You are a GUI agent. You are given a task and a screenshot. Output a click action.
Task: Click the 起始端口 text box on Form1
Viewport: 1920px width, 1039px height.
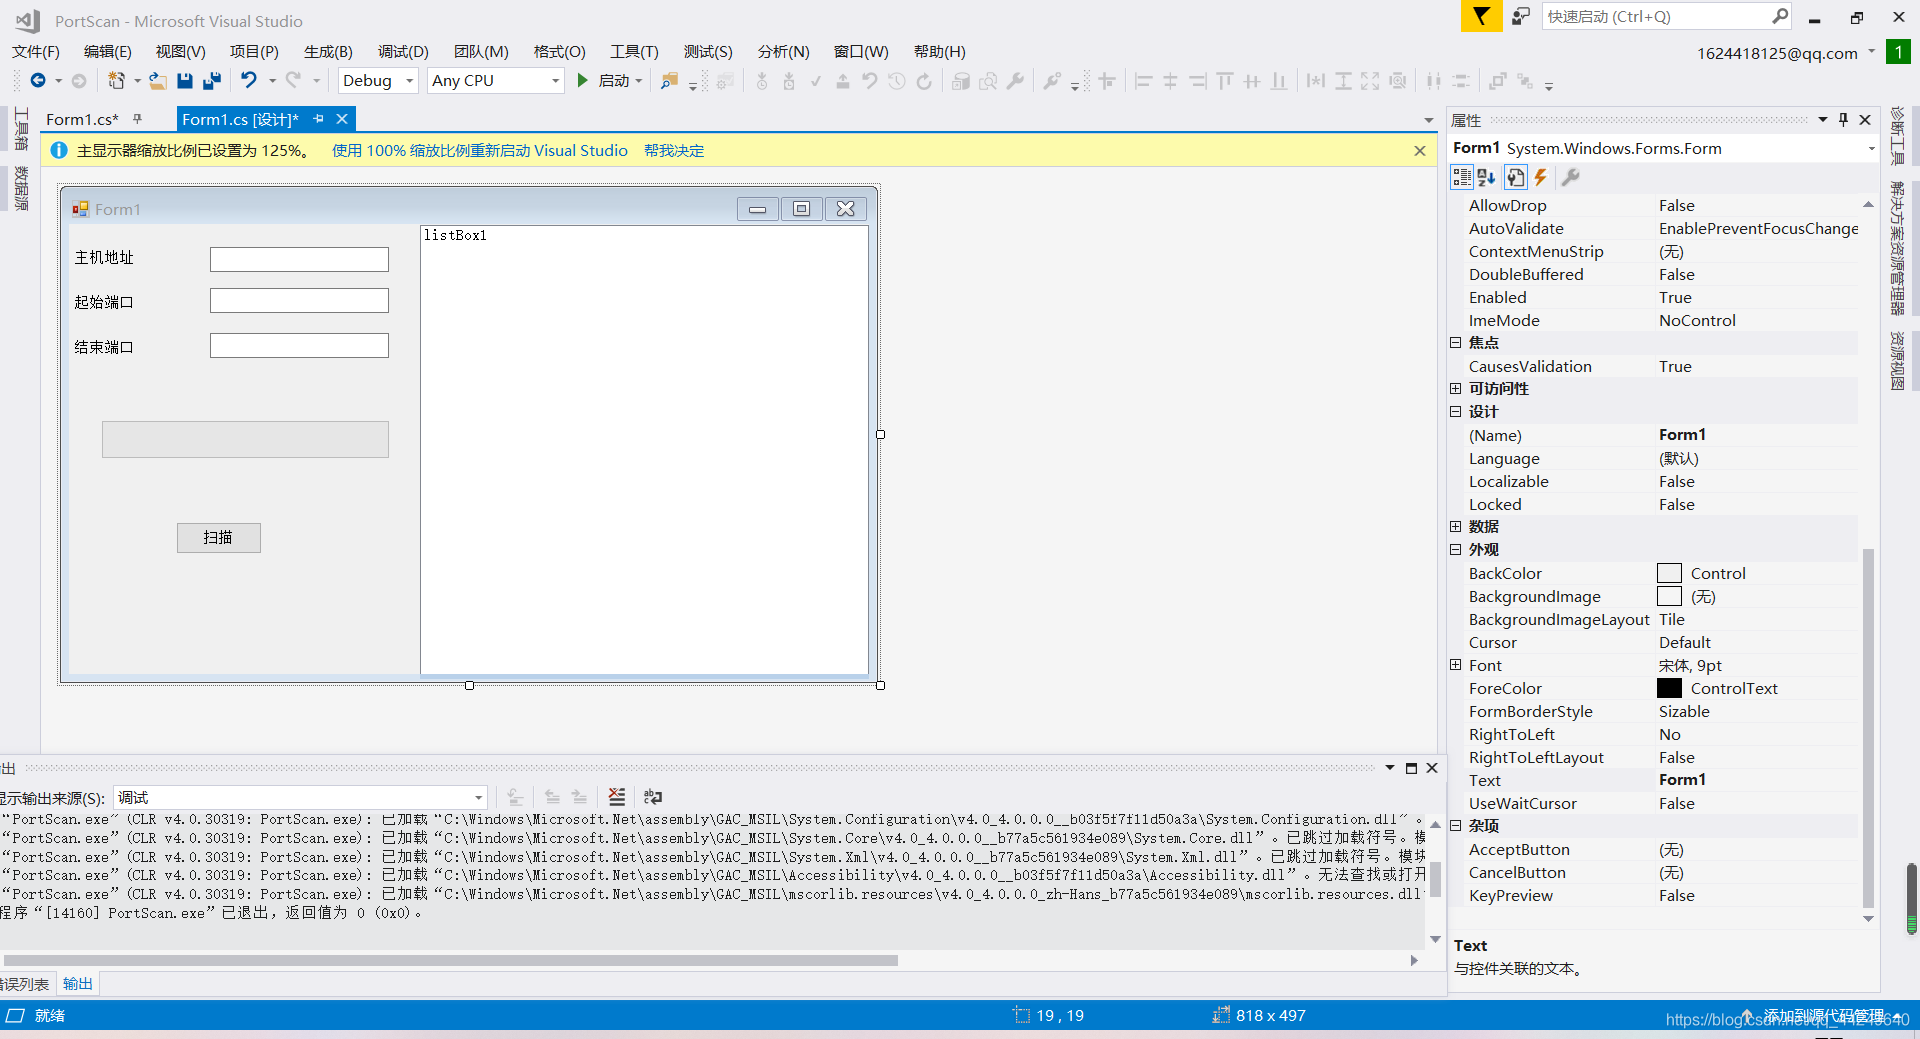pos(299,301)
